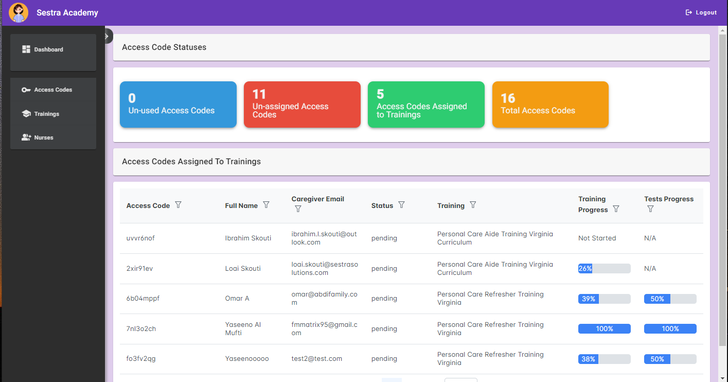728x382 pixels.
Task: Select the name Omar A
Action: tap(237, 298)
